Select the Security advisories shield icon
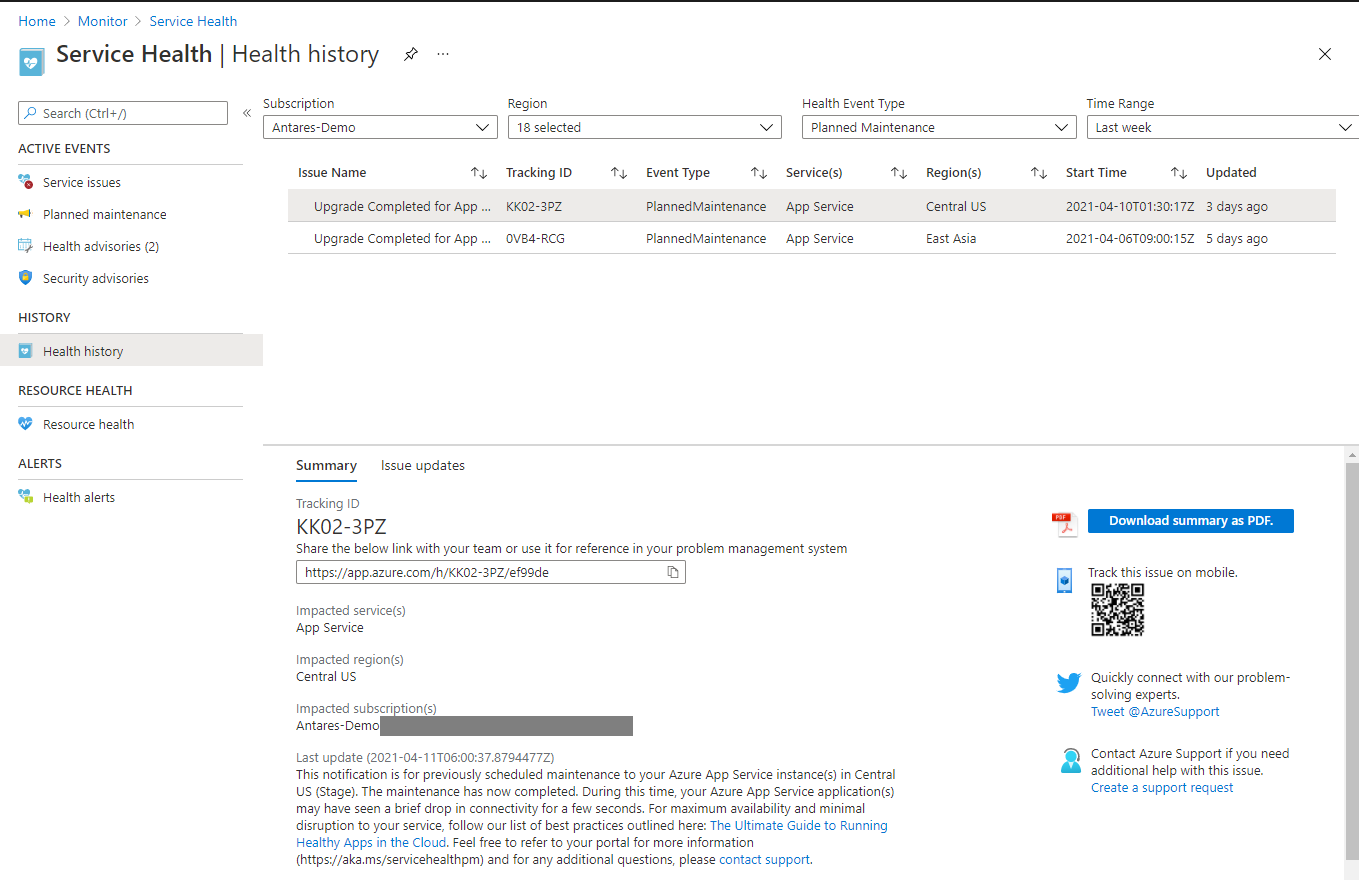The width and height of the screenshot is (1359, 880). click(24, 277)
